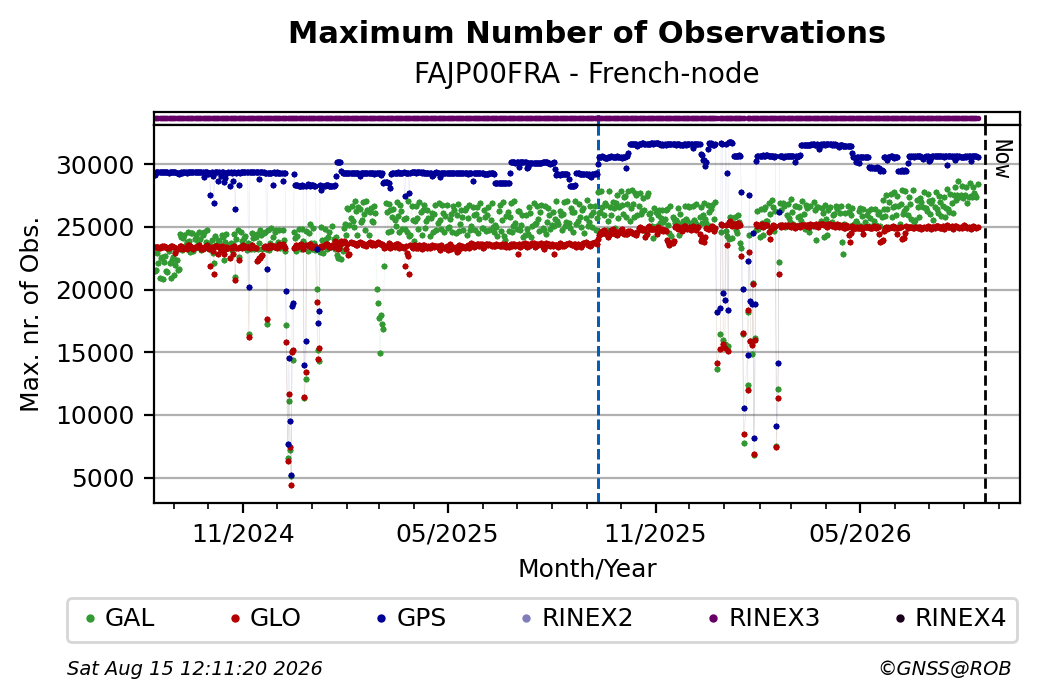Select the GLO legend label
Image resolution: width=1040 pixels, height=699 pixels.
(x=275, y=618)
